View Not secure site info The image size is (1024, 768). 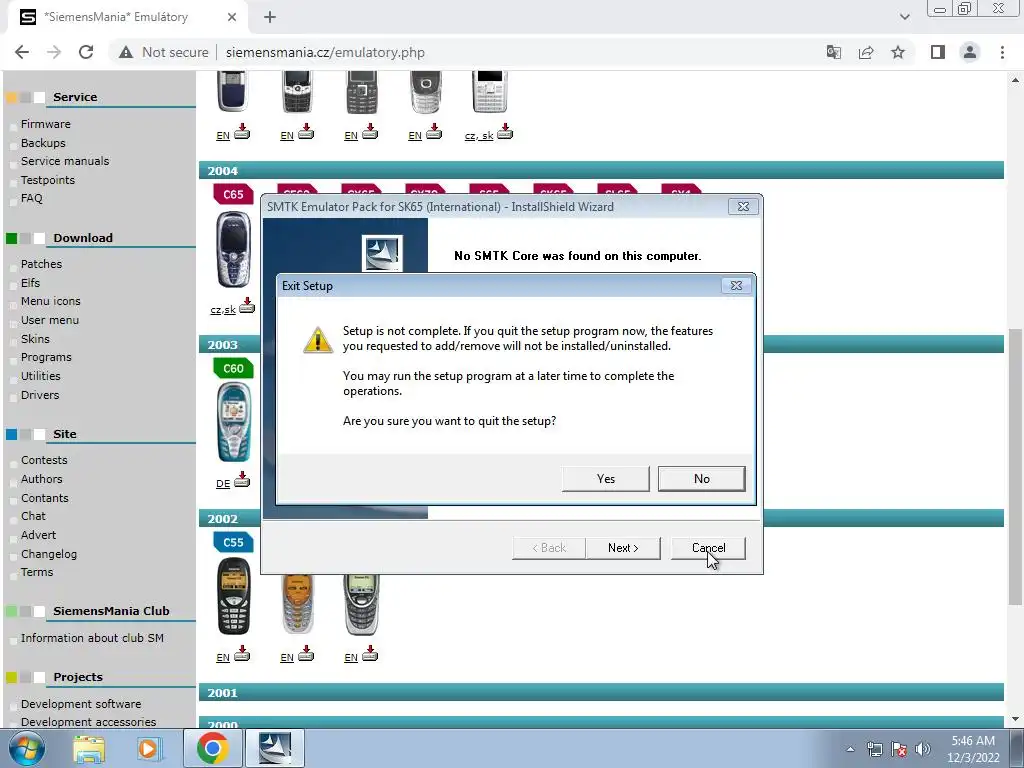pos(164,52)
